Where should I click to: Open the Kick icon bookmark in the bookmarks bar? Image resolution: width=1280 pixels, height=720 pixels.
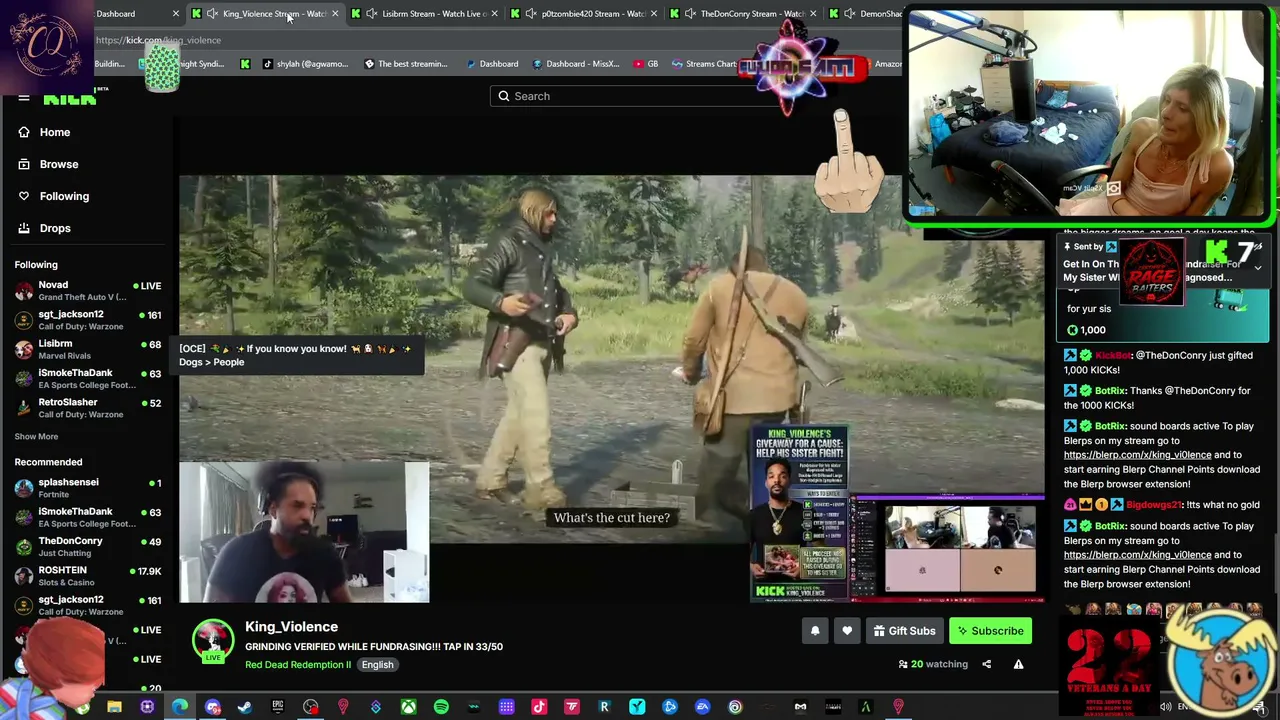click(245, 64)
